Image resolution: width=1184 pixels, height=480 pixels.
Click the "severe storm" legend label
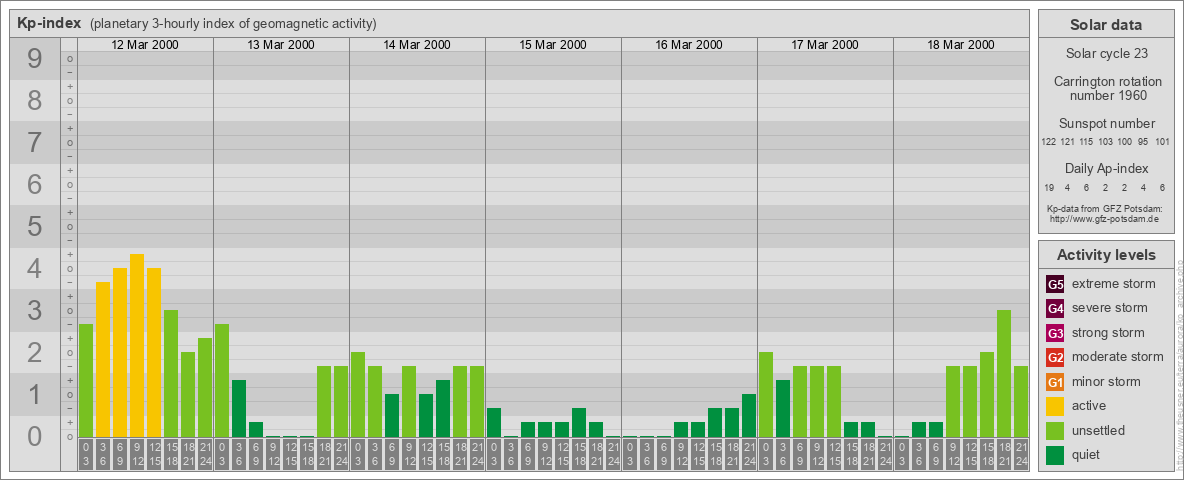(x=1110, y=308)
